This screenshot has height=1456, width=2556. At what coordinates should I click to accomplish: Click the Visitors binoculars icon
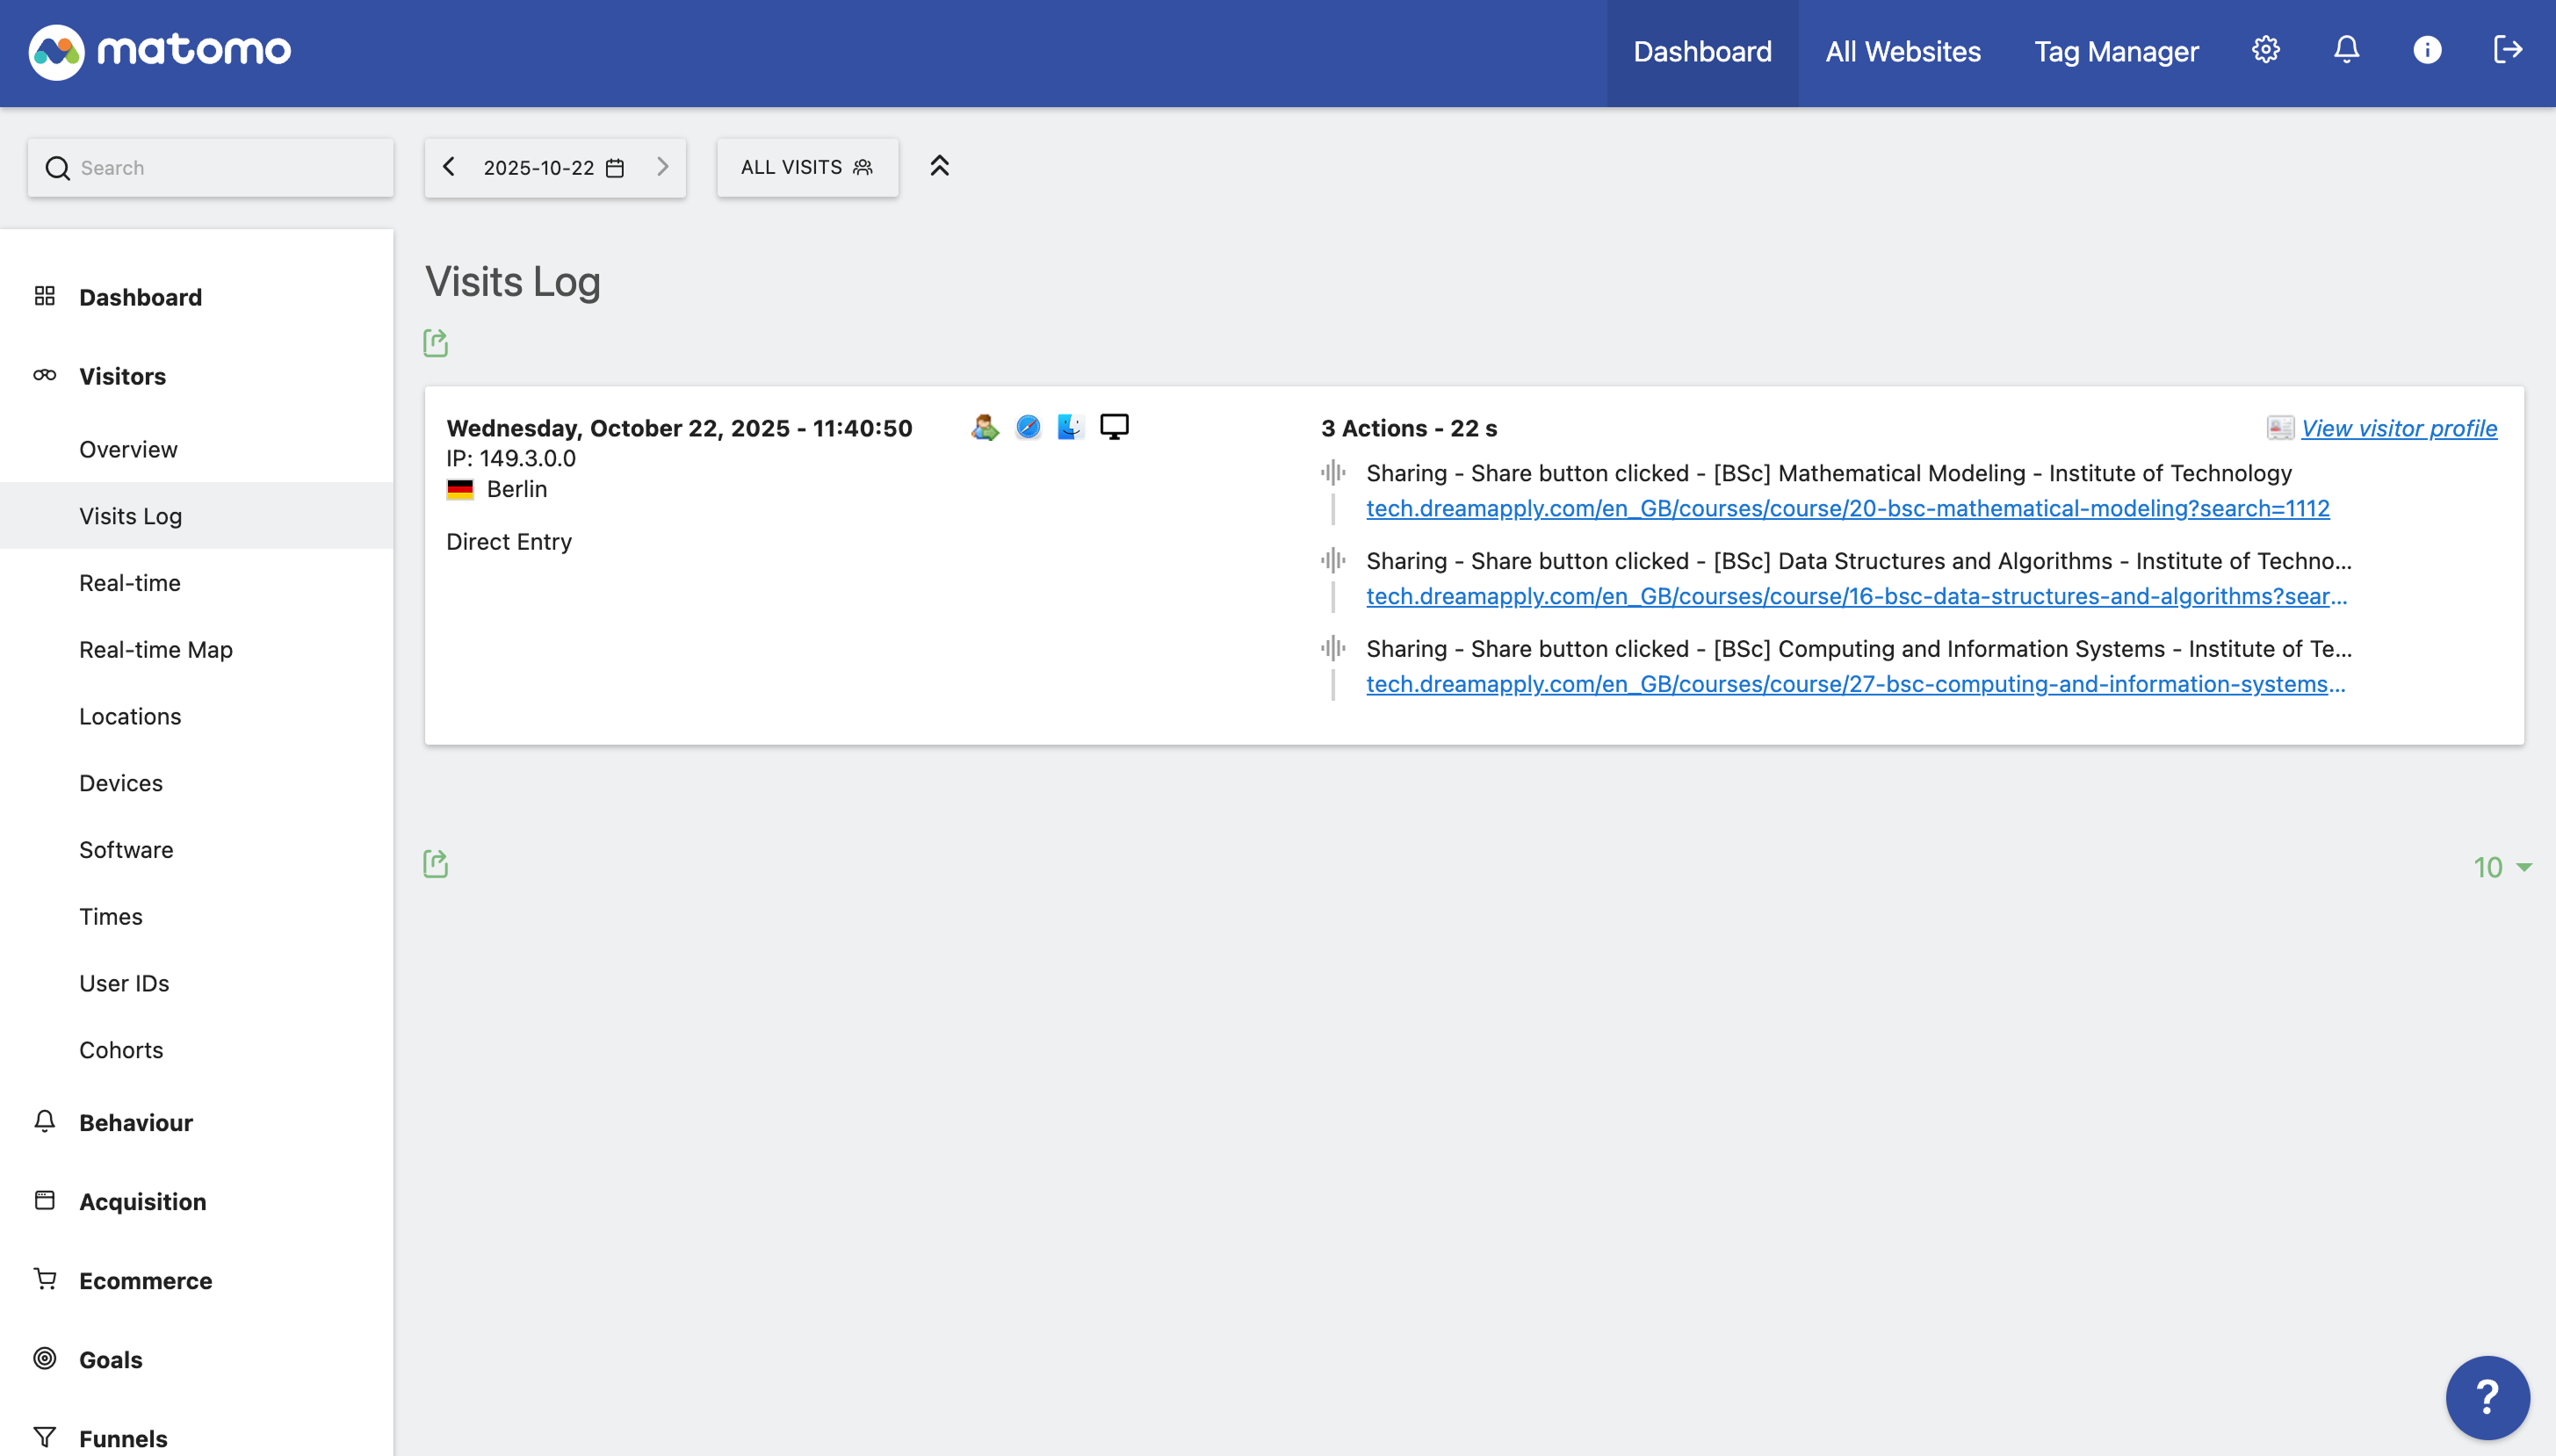pyautogui.click(x=44, y=375)
